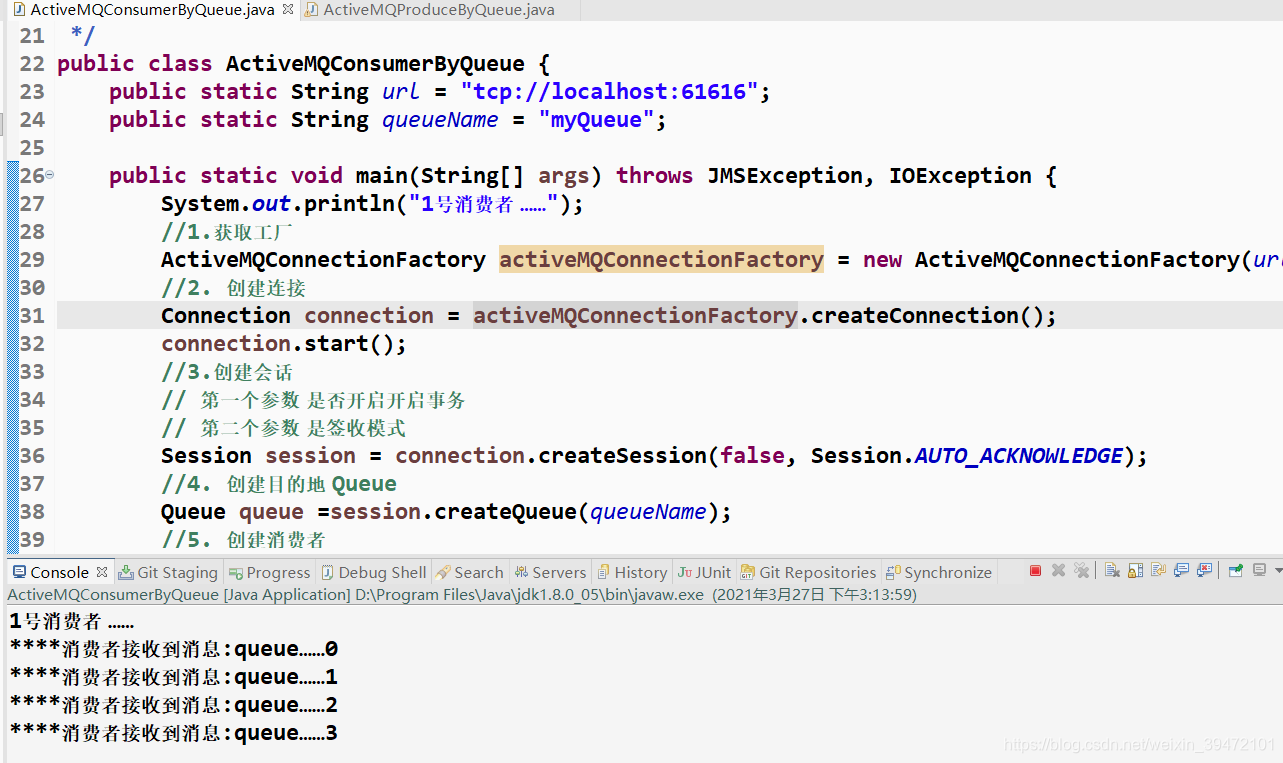Display selected console icon

coord(1260,571)
